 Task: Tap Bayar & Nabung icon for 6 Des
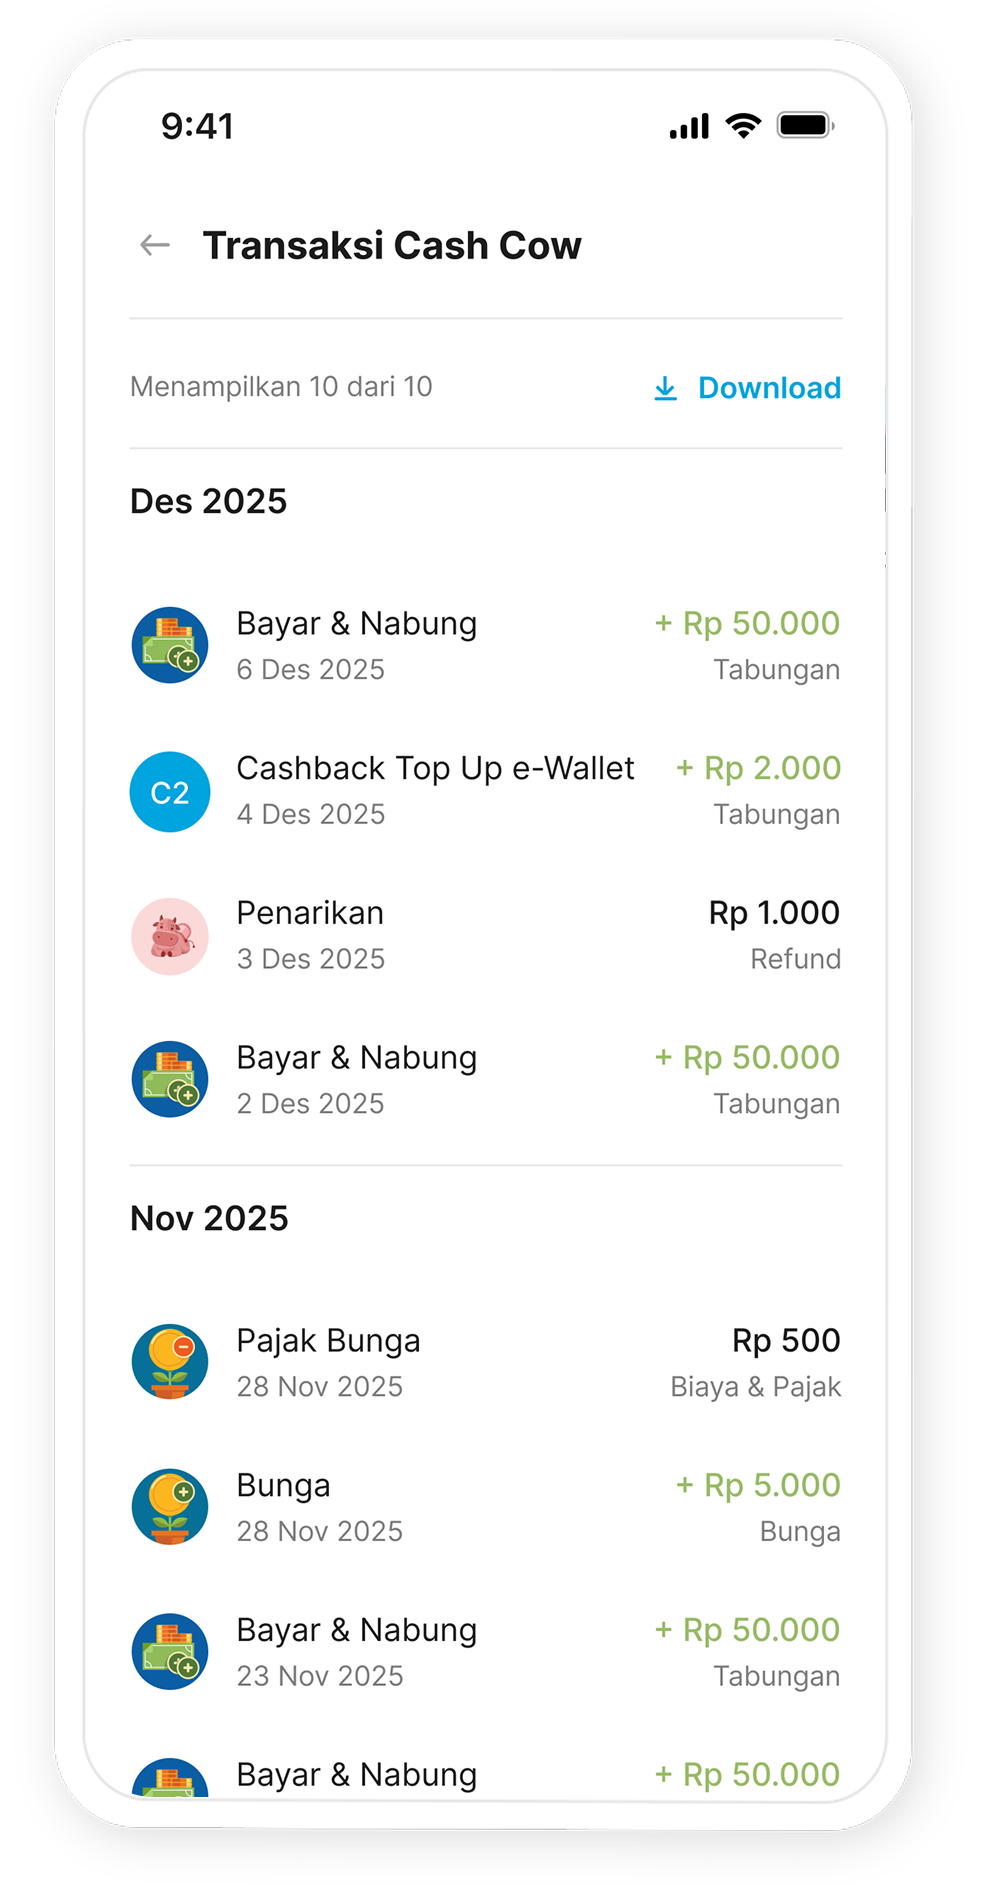click(170, 645)
